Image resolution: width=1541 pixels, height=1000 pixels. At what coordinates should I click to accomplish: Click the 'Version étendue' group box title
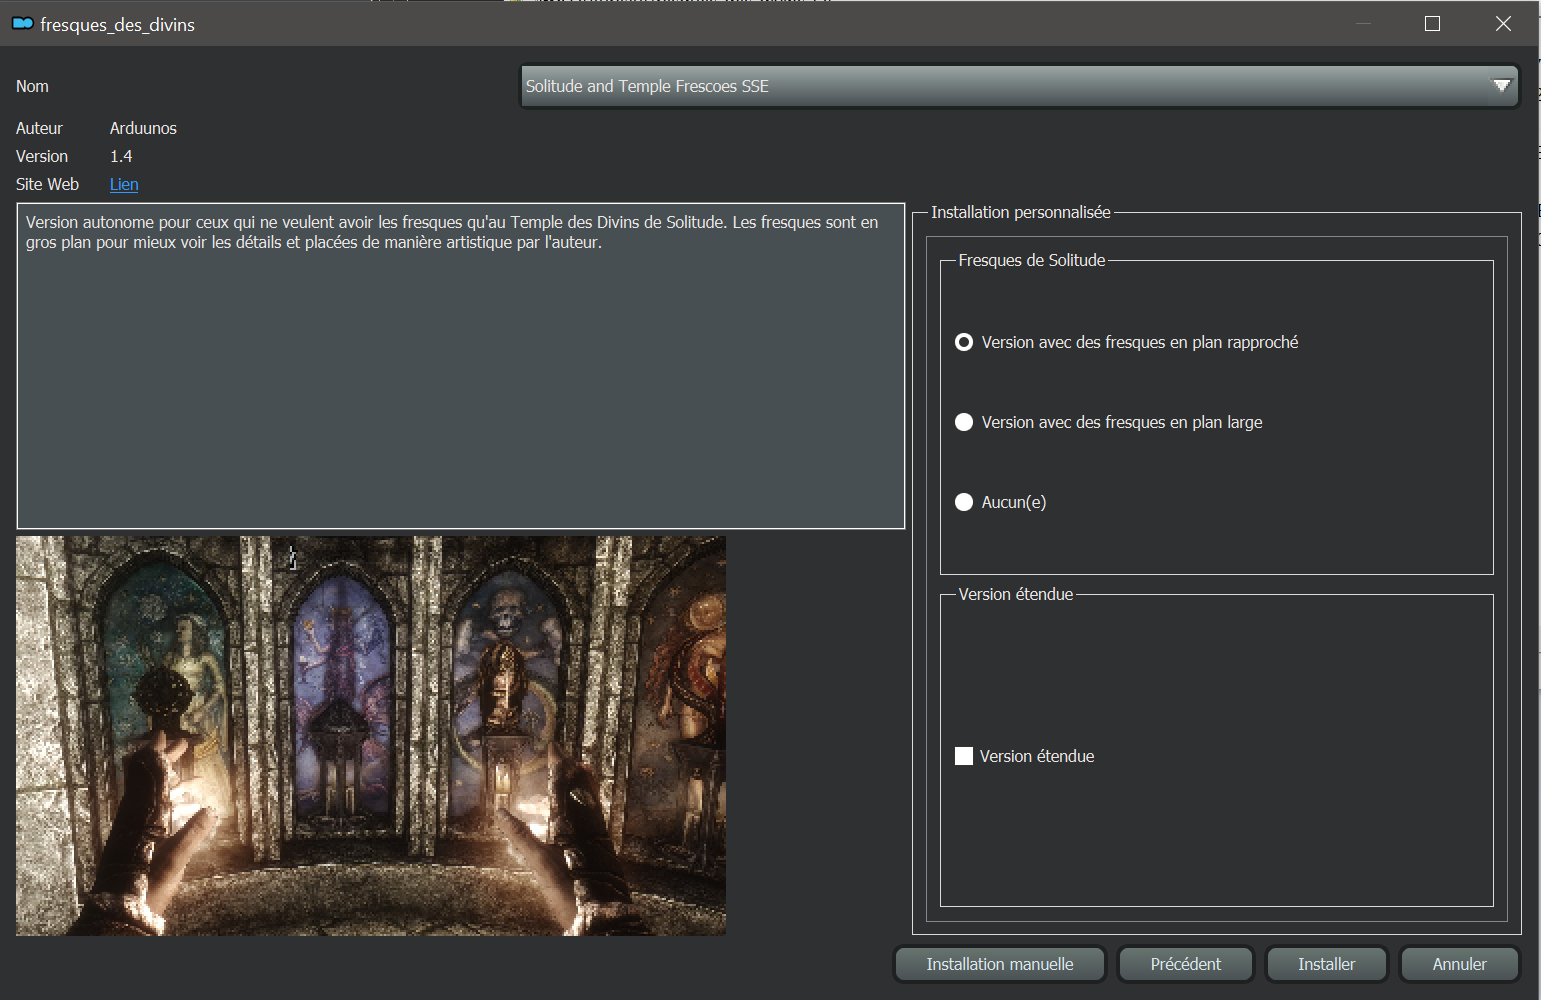click(1015, 594)
